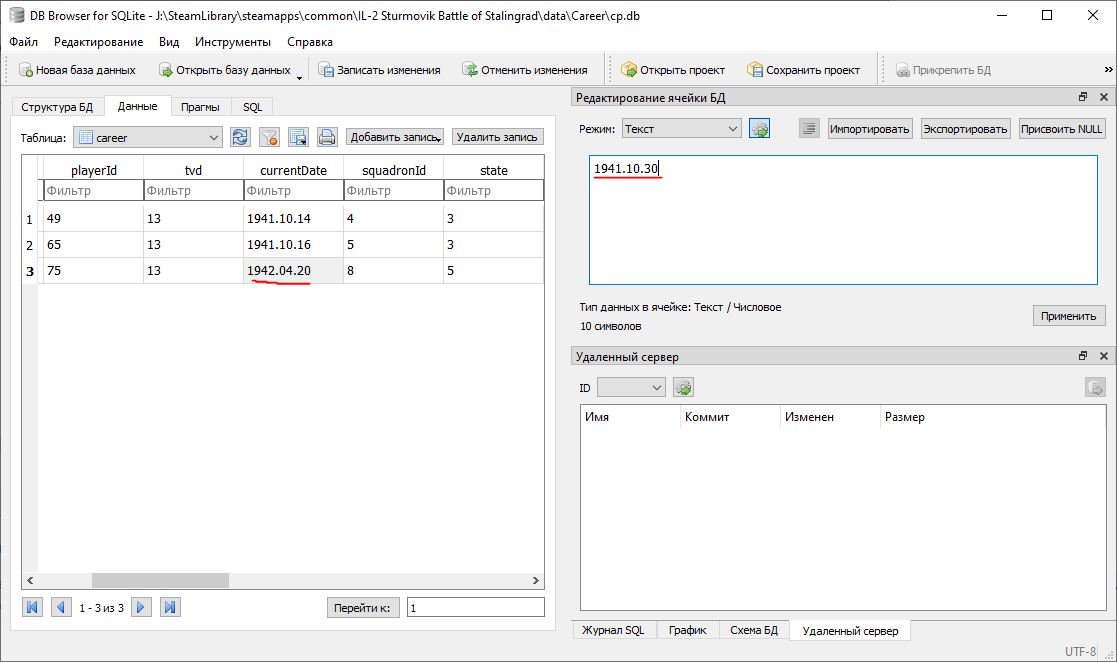Print the table data icon
Screen dimensions: 1117x662
[x=327, y=138]
